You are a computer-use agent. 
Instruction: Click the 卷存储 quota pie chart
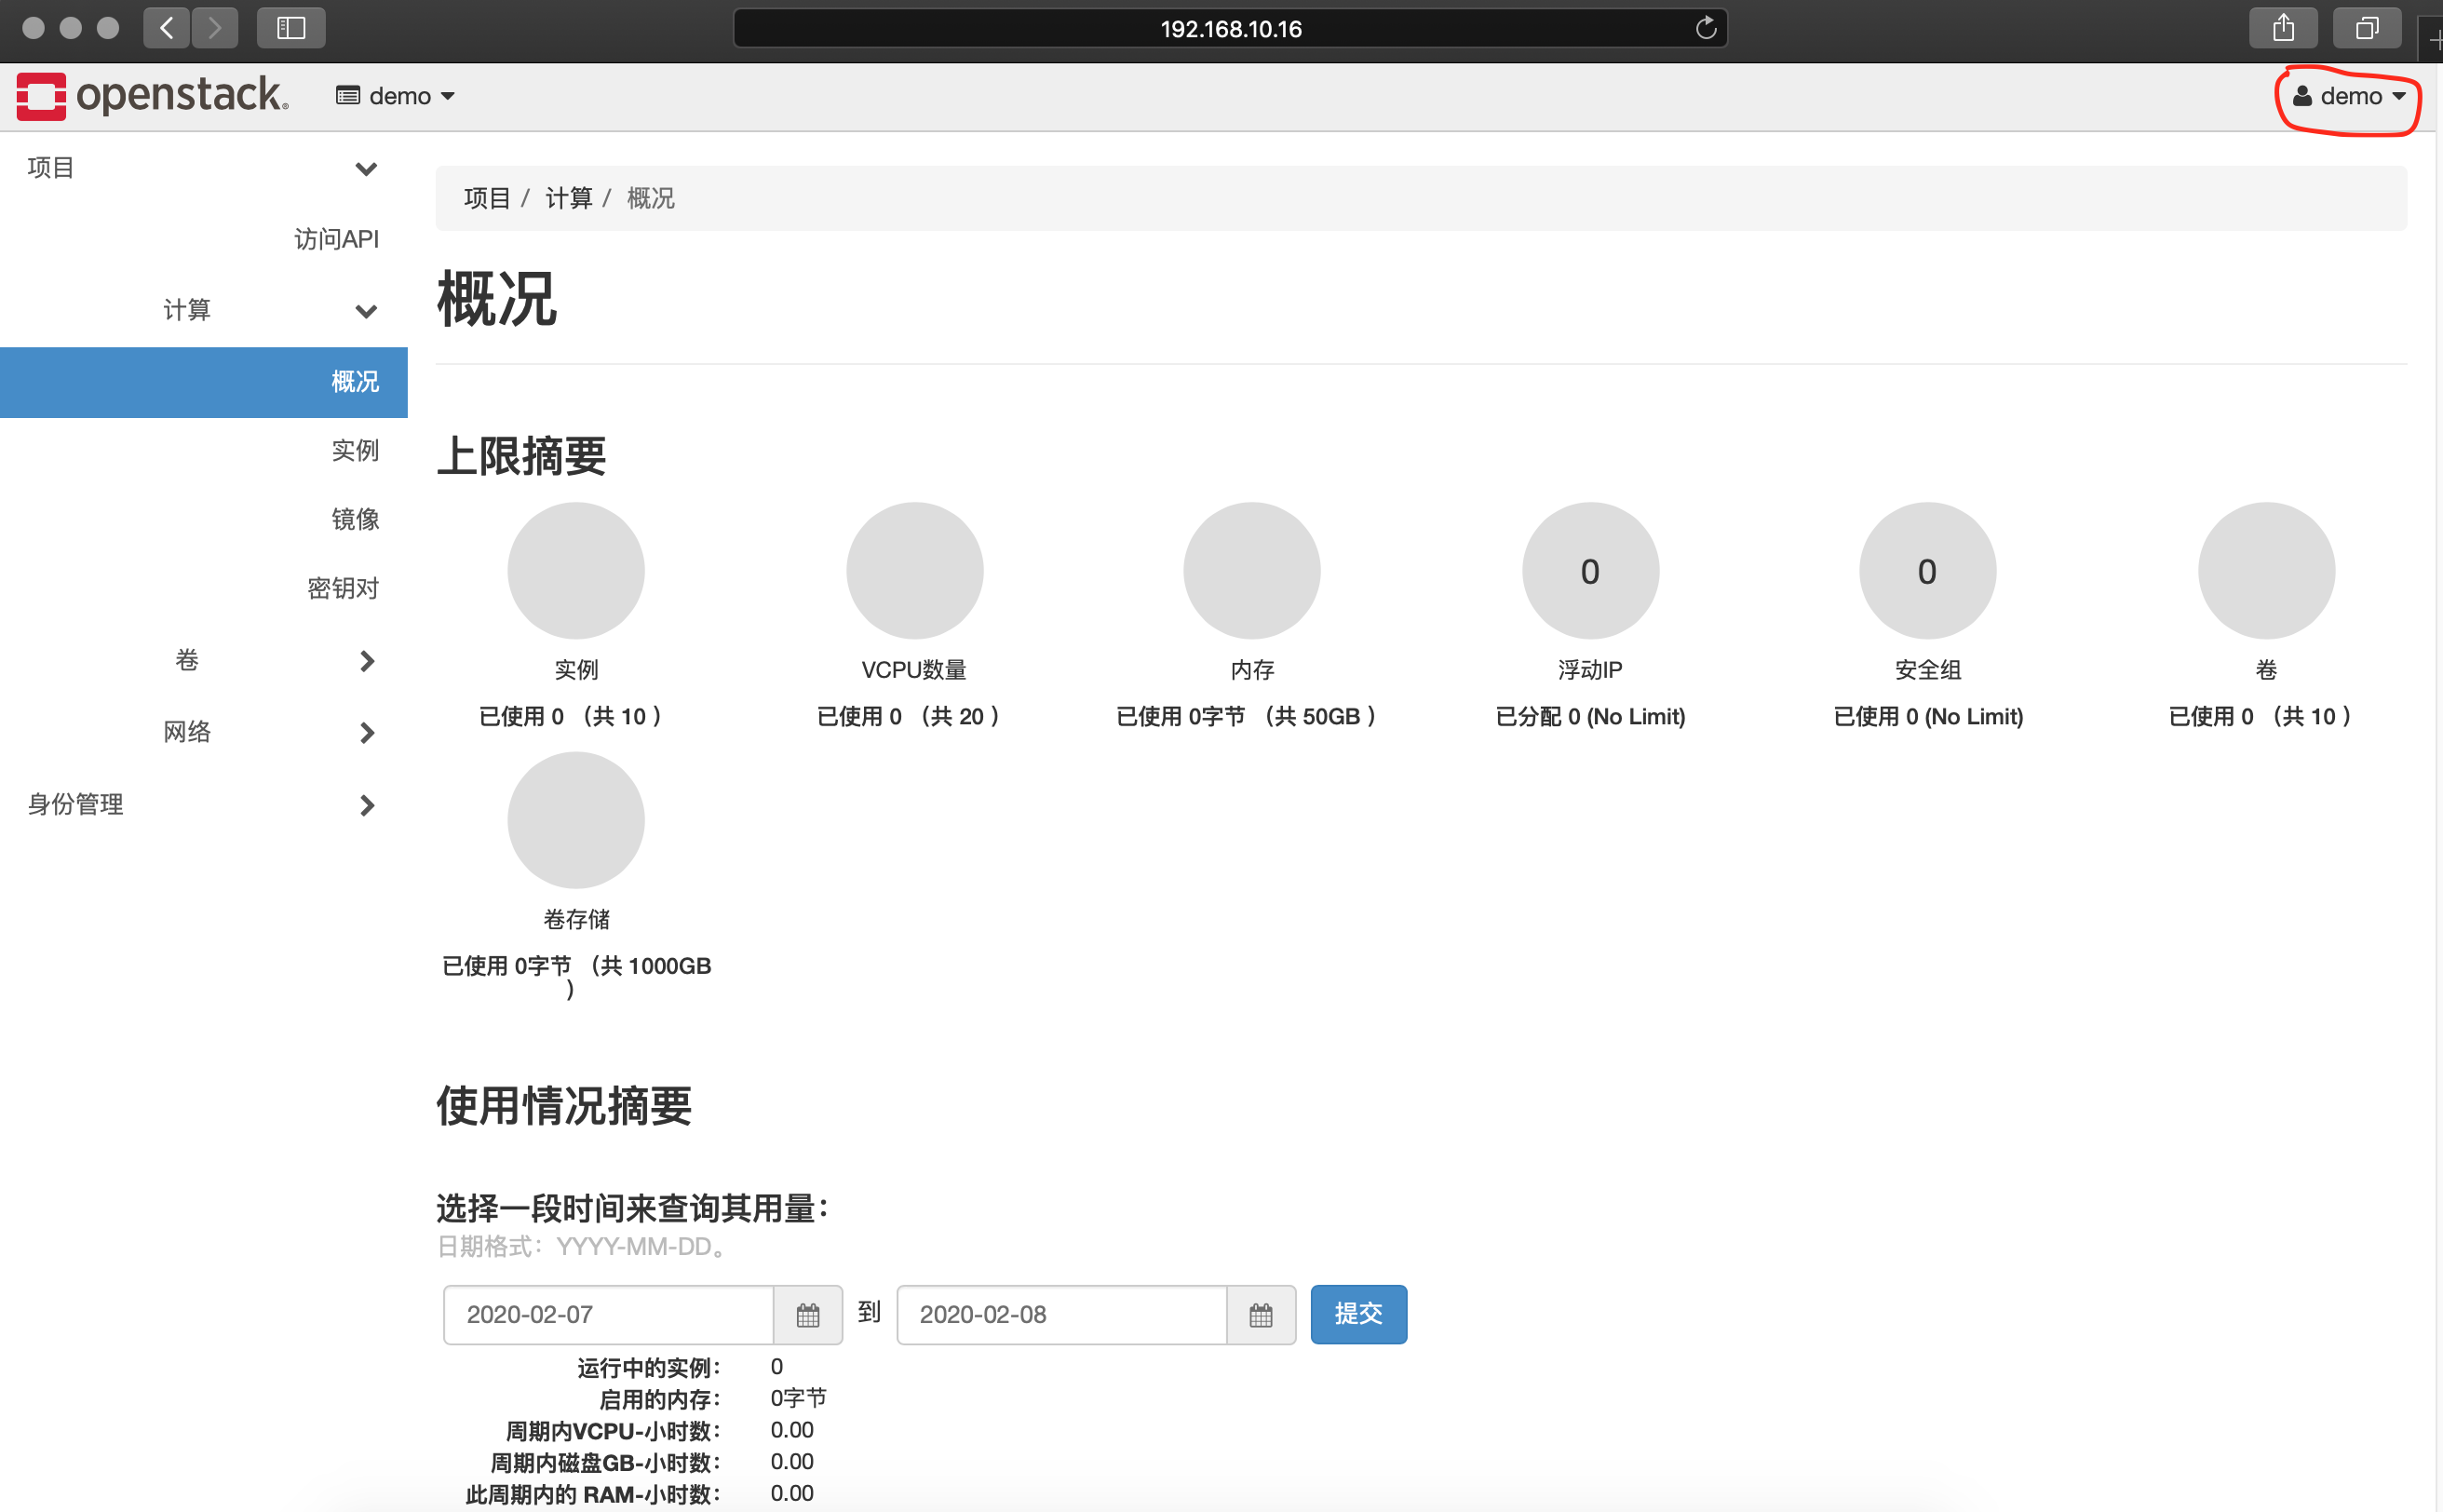576,821
